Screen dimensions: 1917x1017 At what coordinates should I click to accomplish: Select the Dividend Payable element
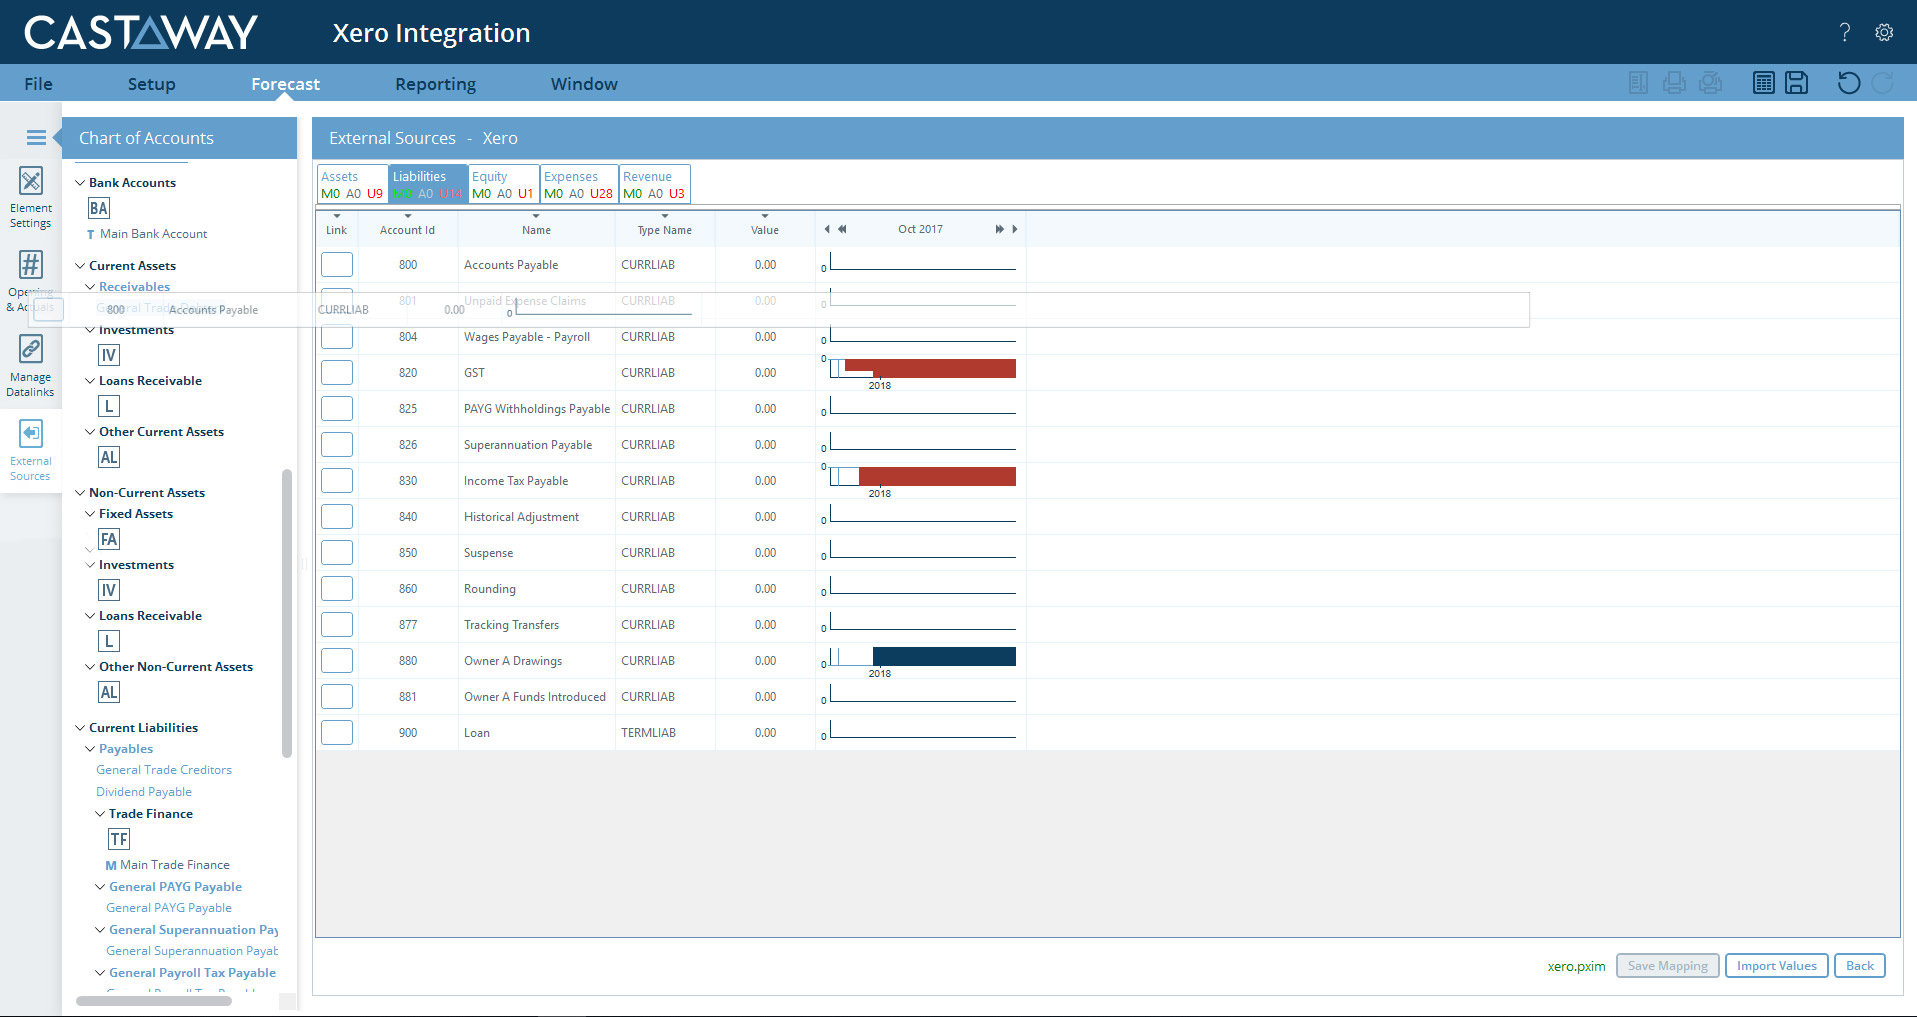(x=144, y=792)
